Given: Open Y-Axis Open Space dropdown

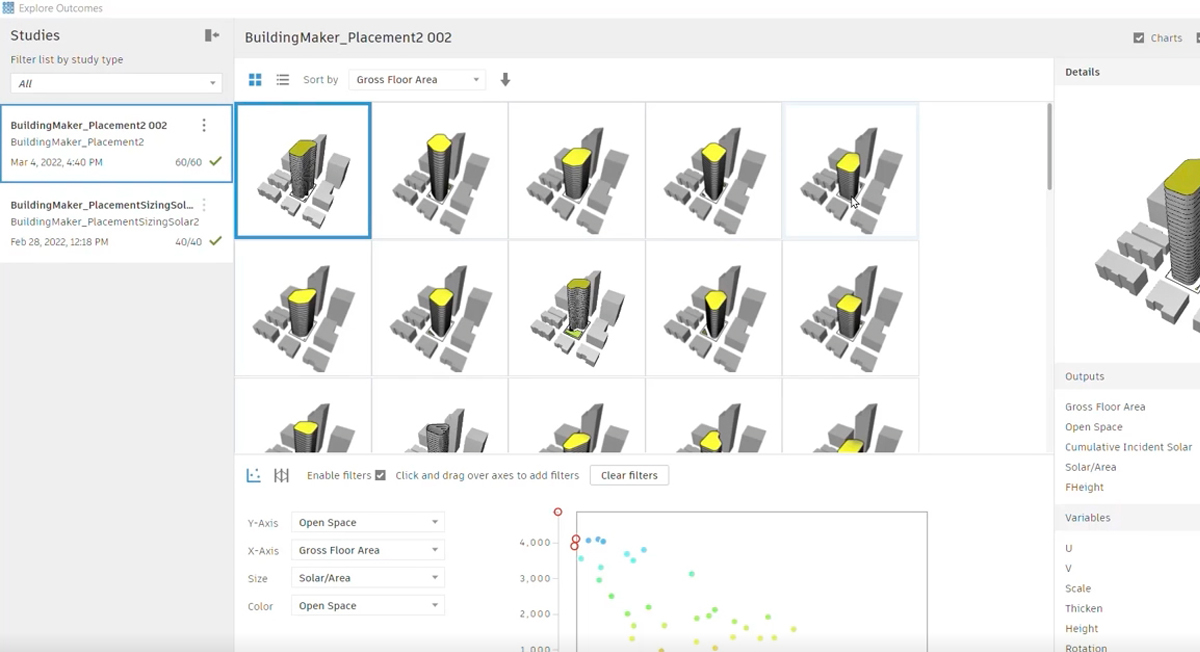Looking at the screenshot, I should (x=368, y=523).
